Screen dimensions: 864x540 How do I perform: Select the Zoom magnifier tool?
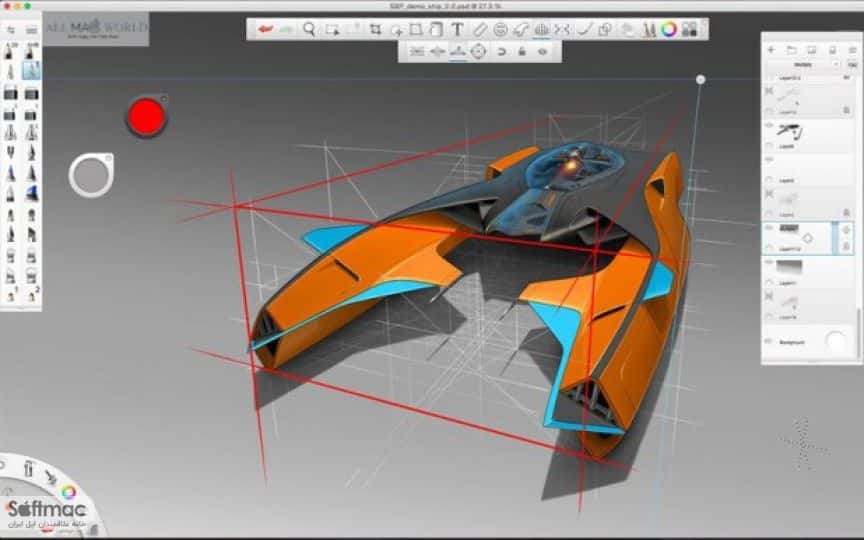point(309,29)
